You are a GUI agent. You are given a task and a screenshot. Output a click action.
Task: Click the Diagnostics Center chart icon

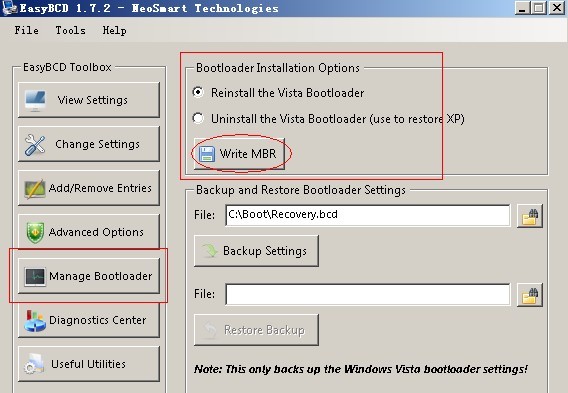tap(35, 321)
